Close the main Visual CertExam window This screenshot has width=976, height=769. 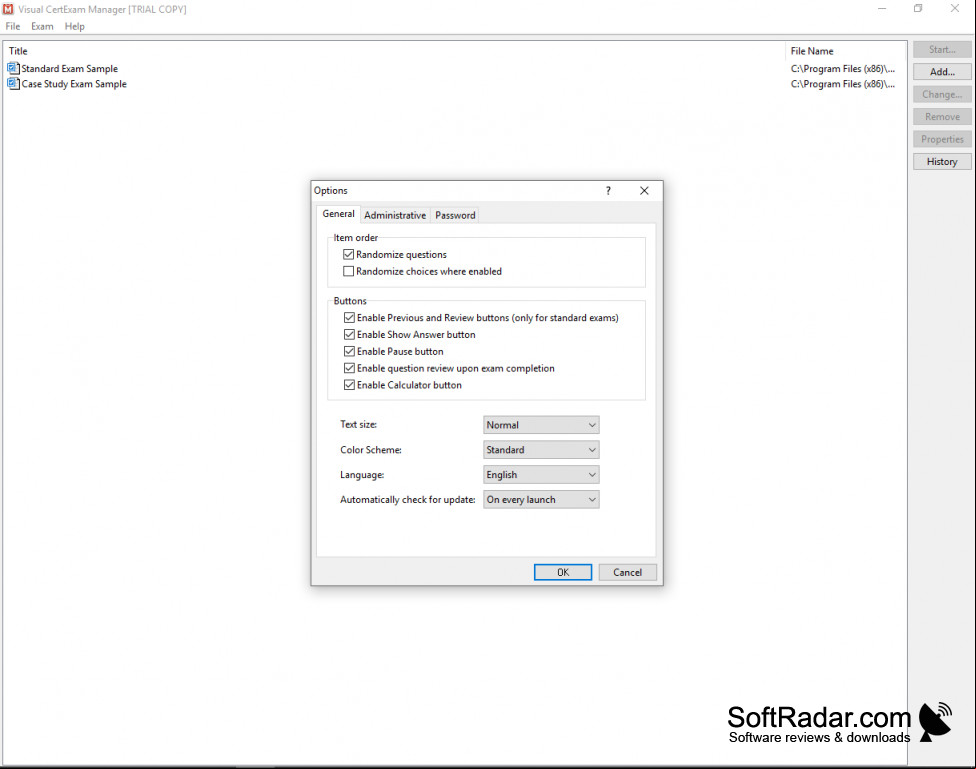coord(955,9)
